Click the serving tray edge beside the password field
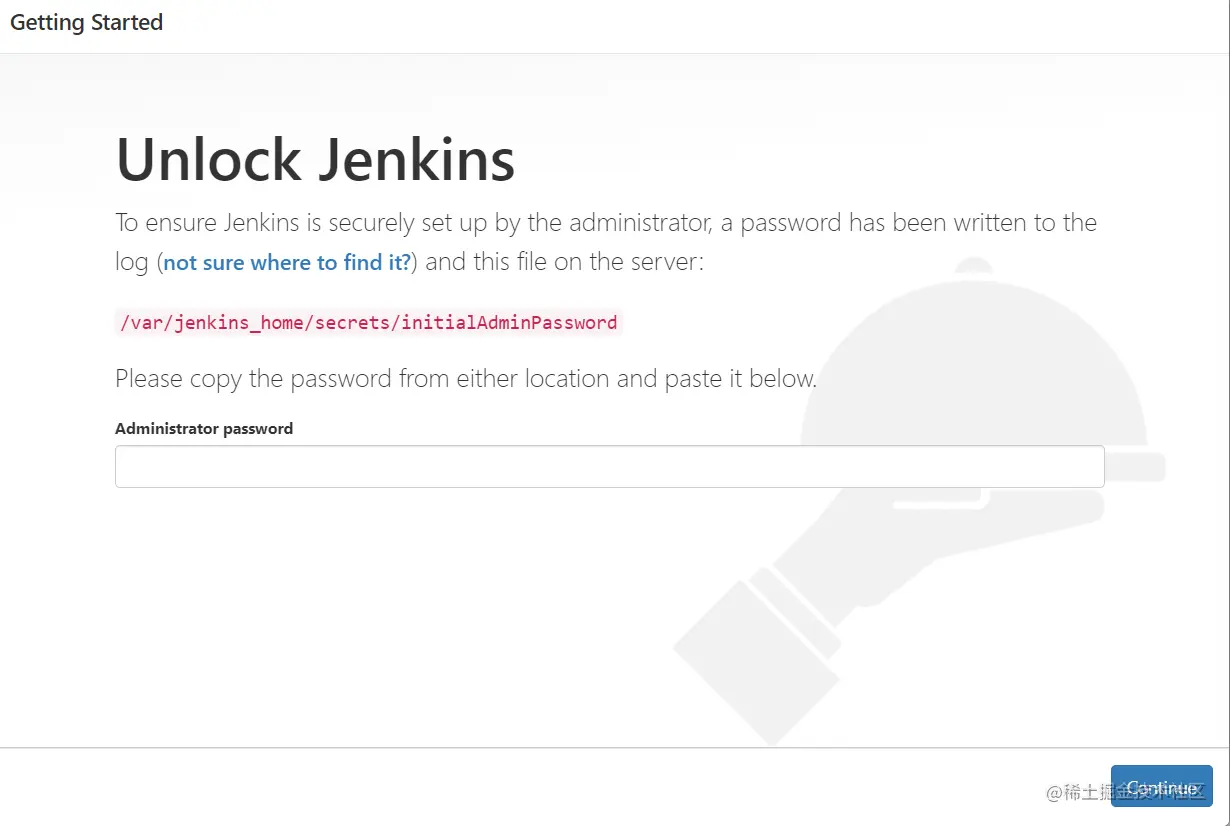 pyautogui.click(x=1136, y=467)
